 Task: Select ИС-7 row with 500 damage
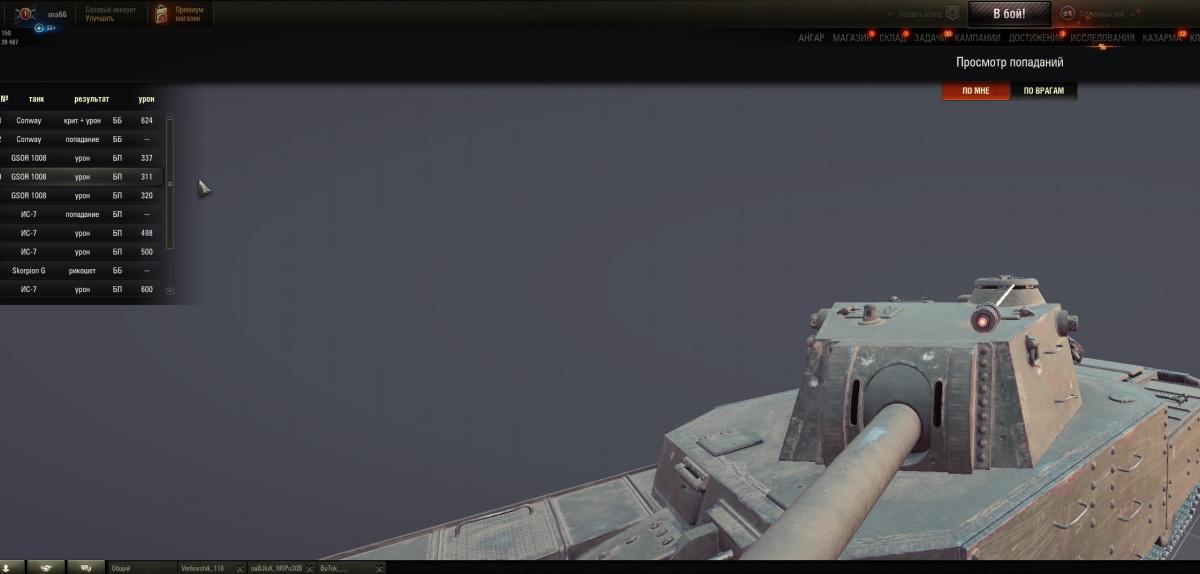pos(80,252)
